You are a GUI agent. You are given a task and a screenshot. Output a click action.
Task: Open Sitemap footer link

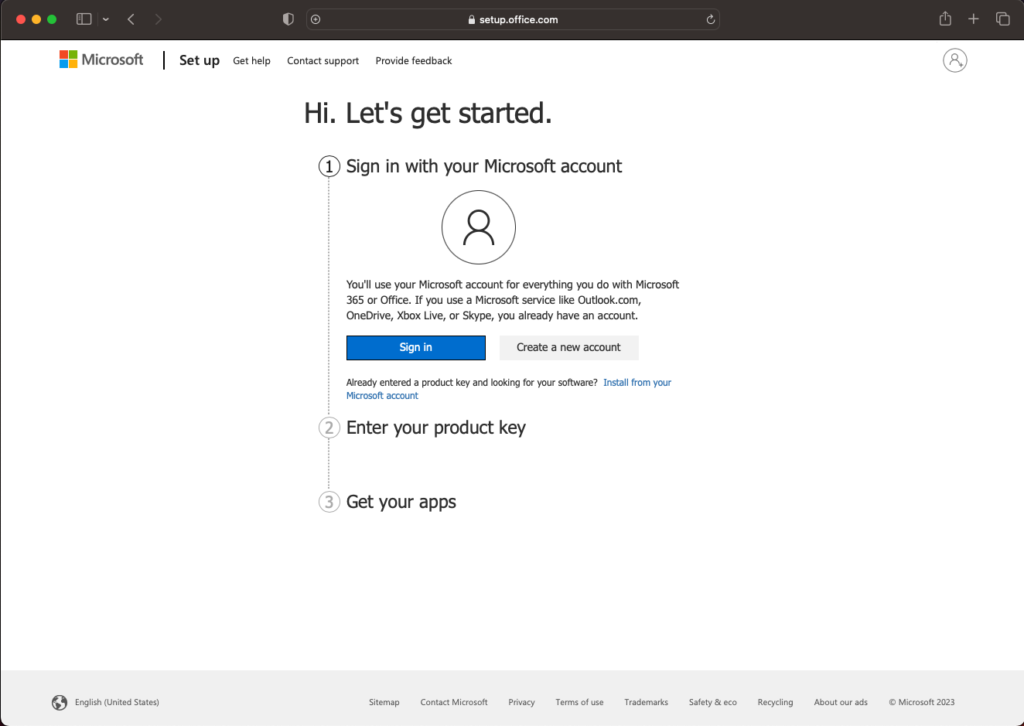coord(384,702)
